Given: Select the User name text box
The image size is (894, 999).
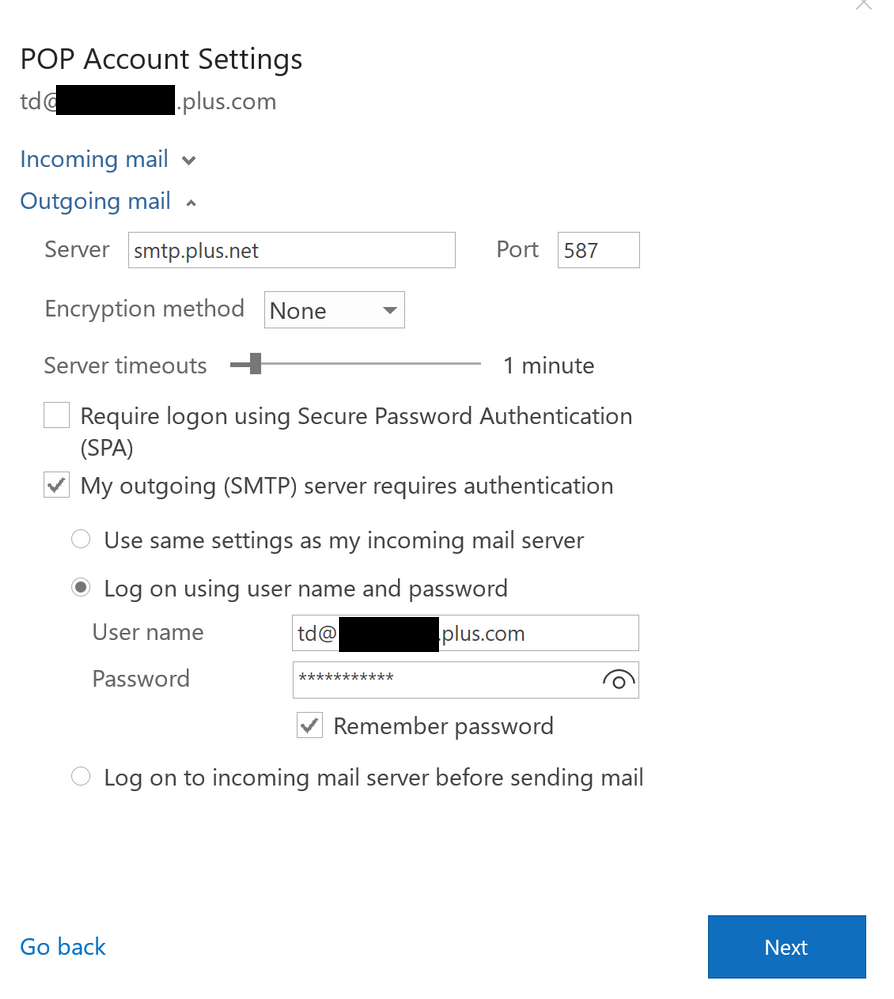Looking at the screenshot, I should 465,632.
